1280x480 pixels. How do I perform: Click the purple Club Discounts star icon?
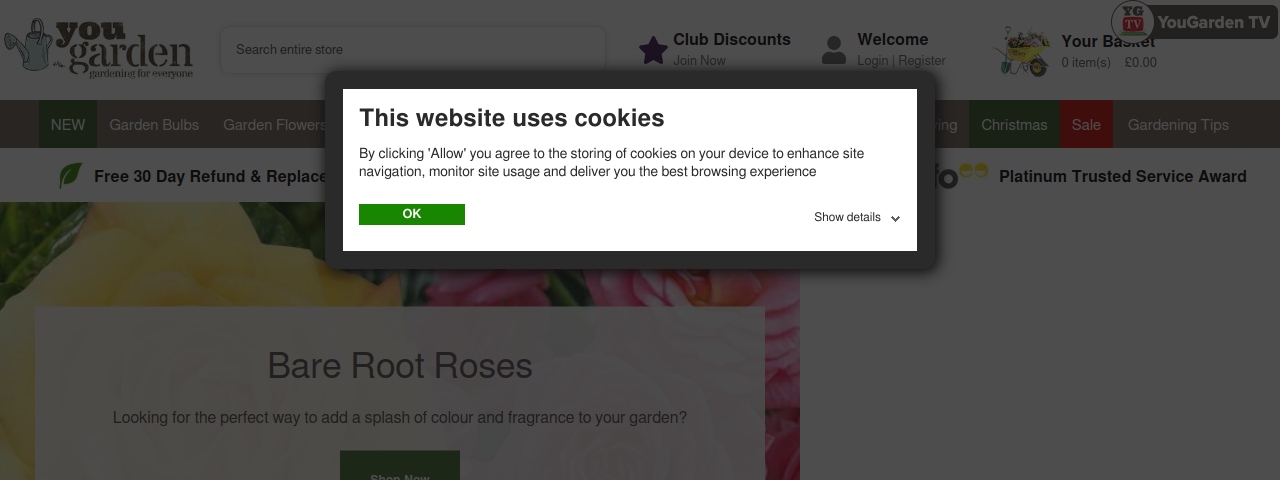point(653,50)
